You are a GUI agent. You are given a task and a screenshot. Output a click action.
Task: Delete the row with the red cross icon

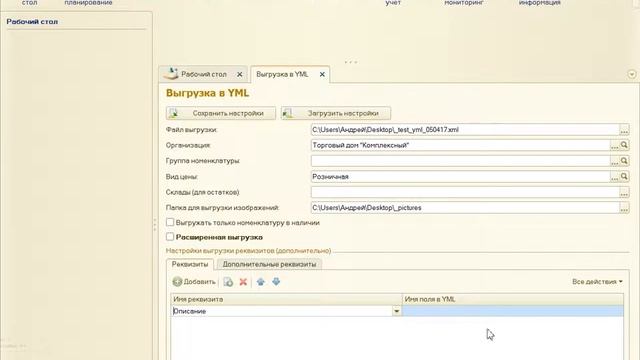coord(243,282)
